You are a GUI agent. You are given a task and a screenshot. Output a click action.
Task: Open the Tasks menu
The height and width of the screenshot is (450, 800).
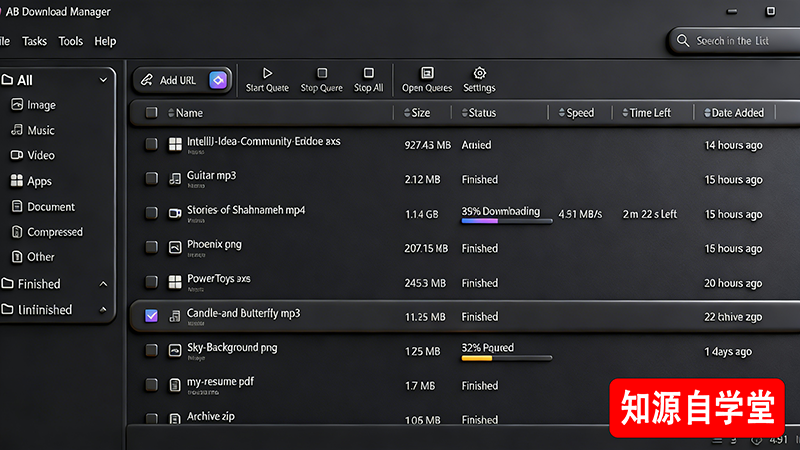pos(34,41)
